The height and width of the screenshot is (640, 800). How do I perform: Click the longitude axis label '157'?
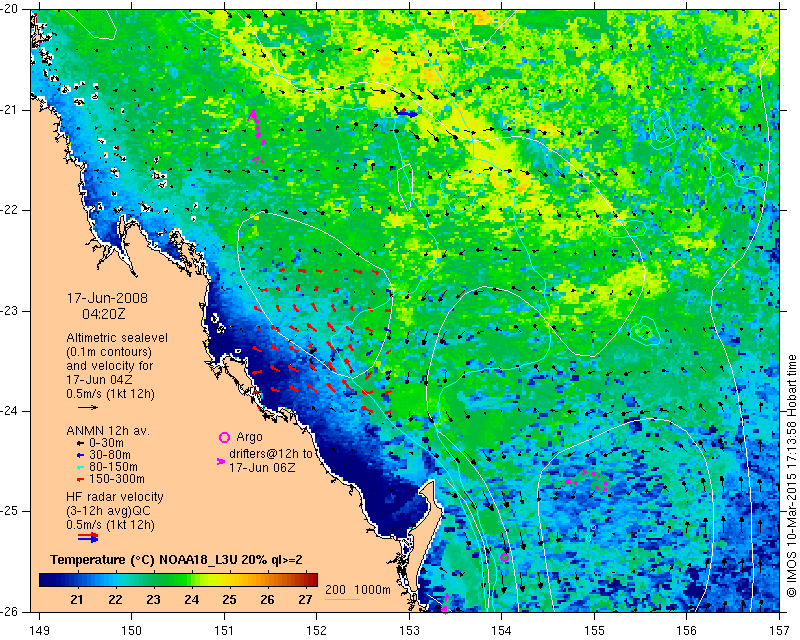[x=780, y=631]
